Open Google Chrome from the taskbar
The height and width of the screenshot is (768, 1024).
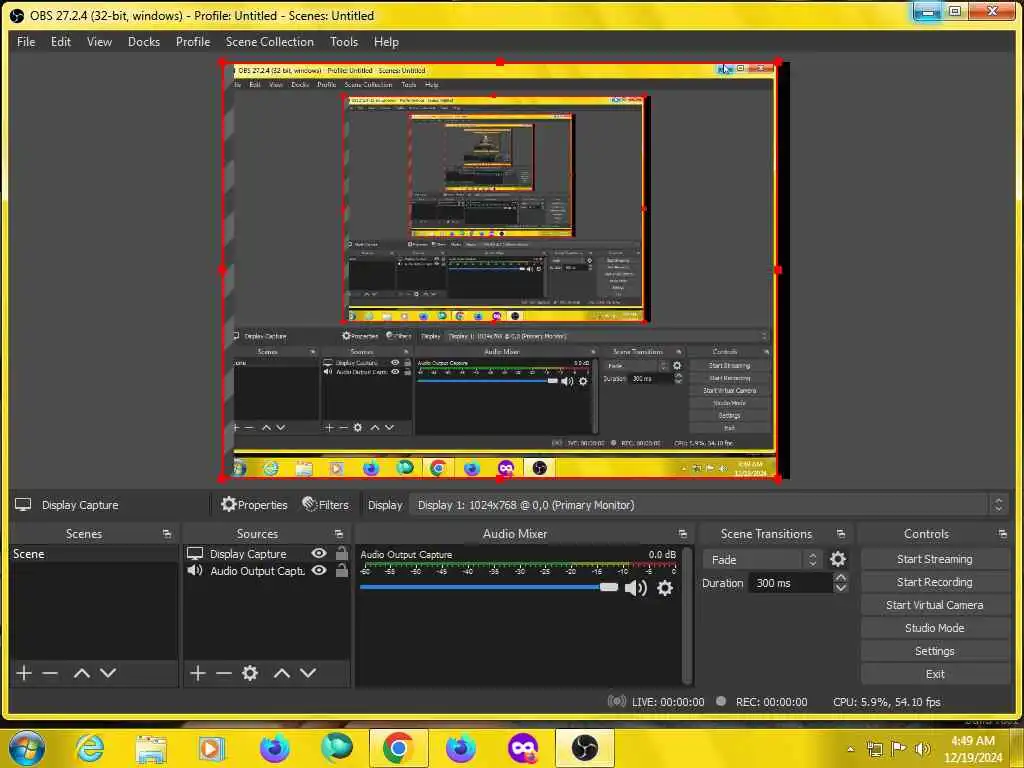tap(398, 748)
